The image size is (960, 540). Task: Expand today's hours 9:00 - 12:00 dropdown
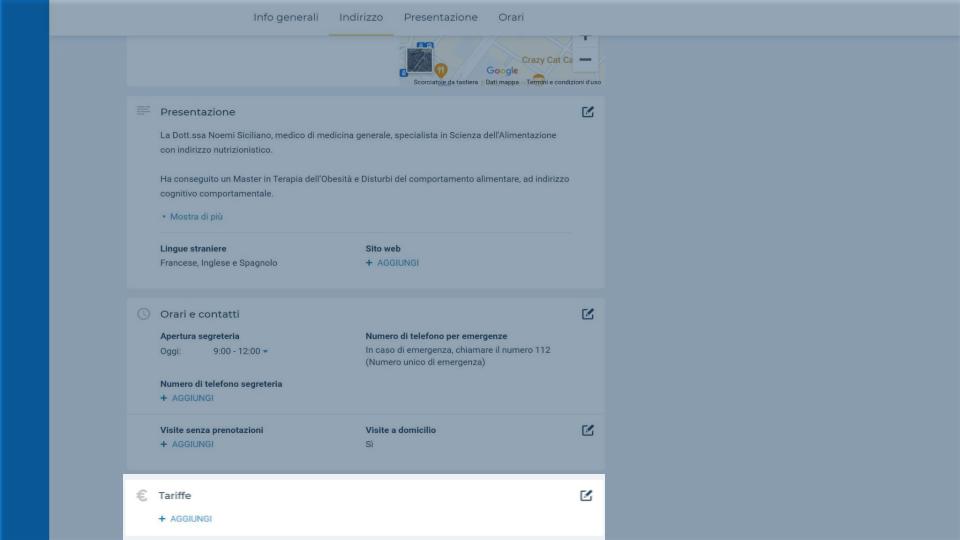pos(241,351)
